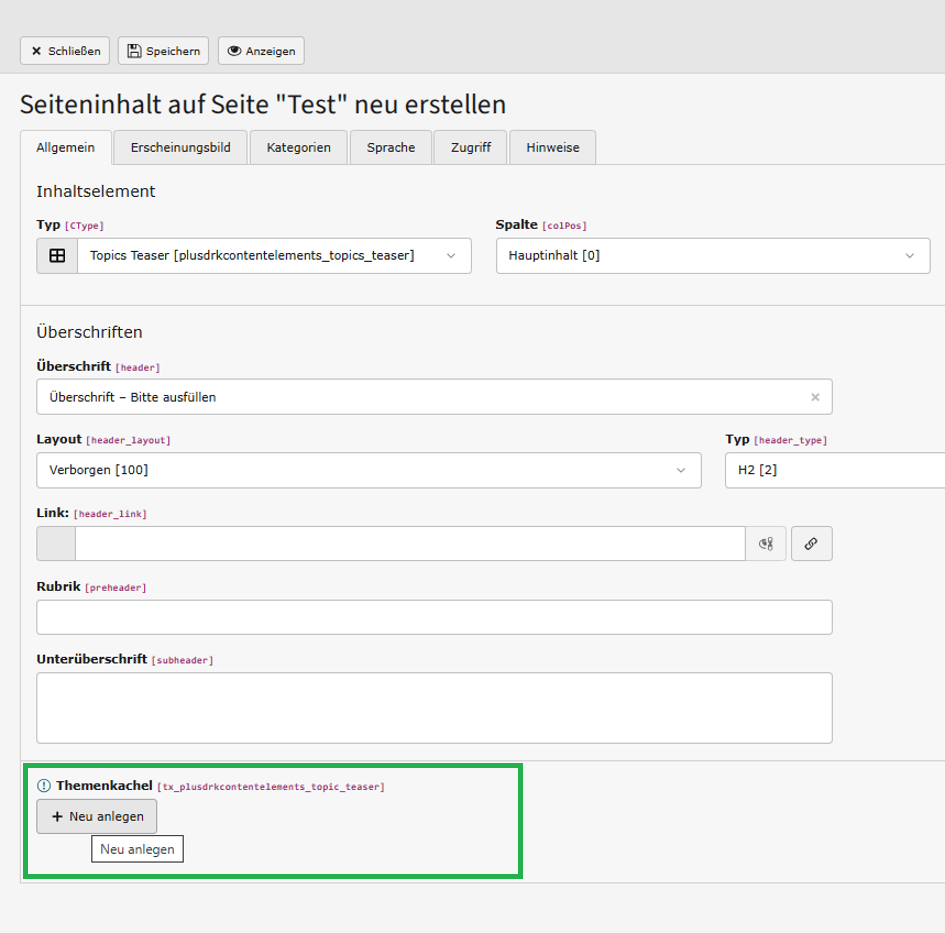Open the Layout header_layout dropdown
This screenshot has height=933, width=945.
pyautogui.click(x=369, y=470)
